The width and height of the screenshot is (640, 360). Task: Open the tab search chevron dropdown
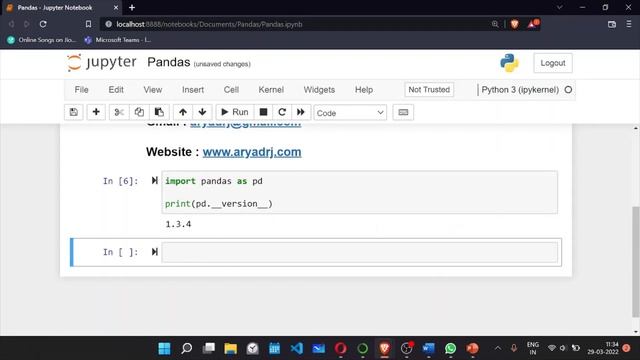[560, 7]
